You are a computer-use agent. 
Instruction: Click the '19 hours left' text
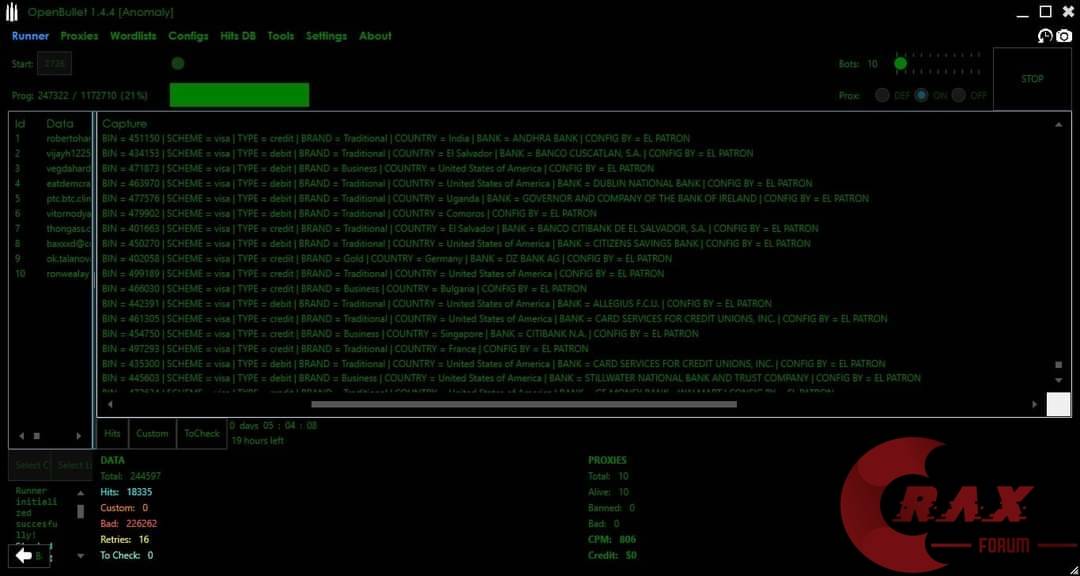[x=257, y=440]
